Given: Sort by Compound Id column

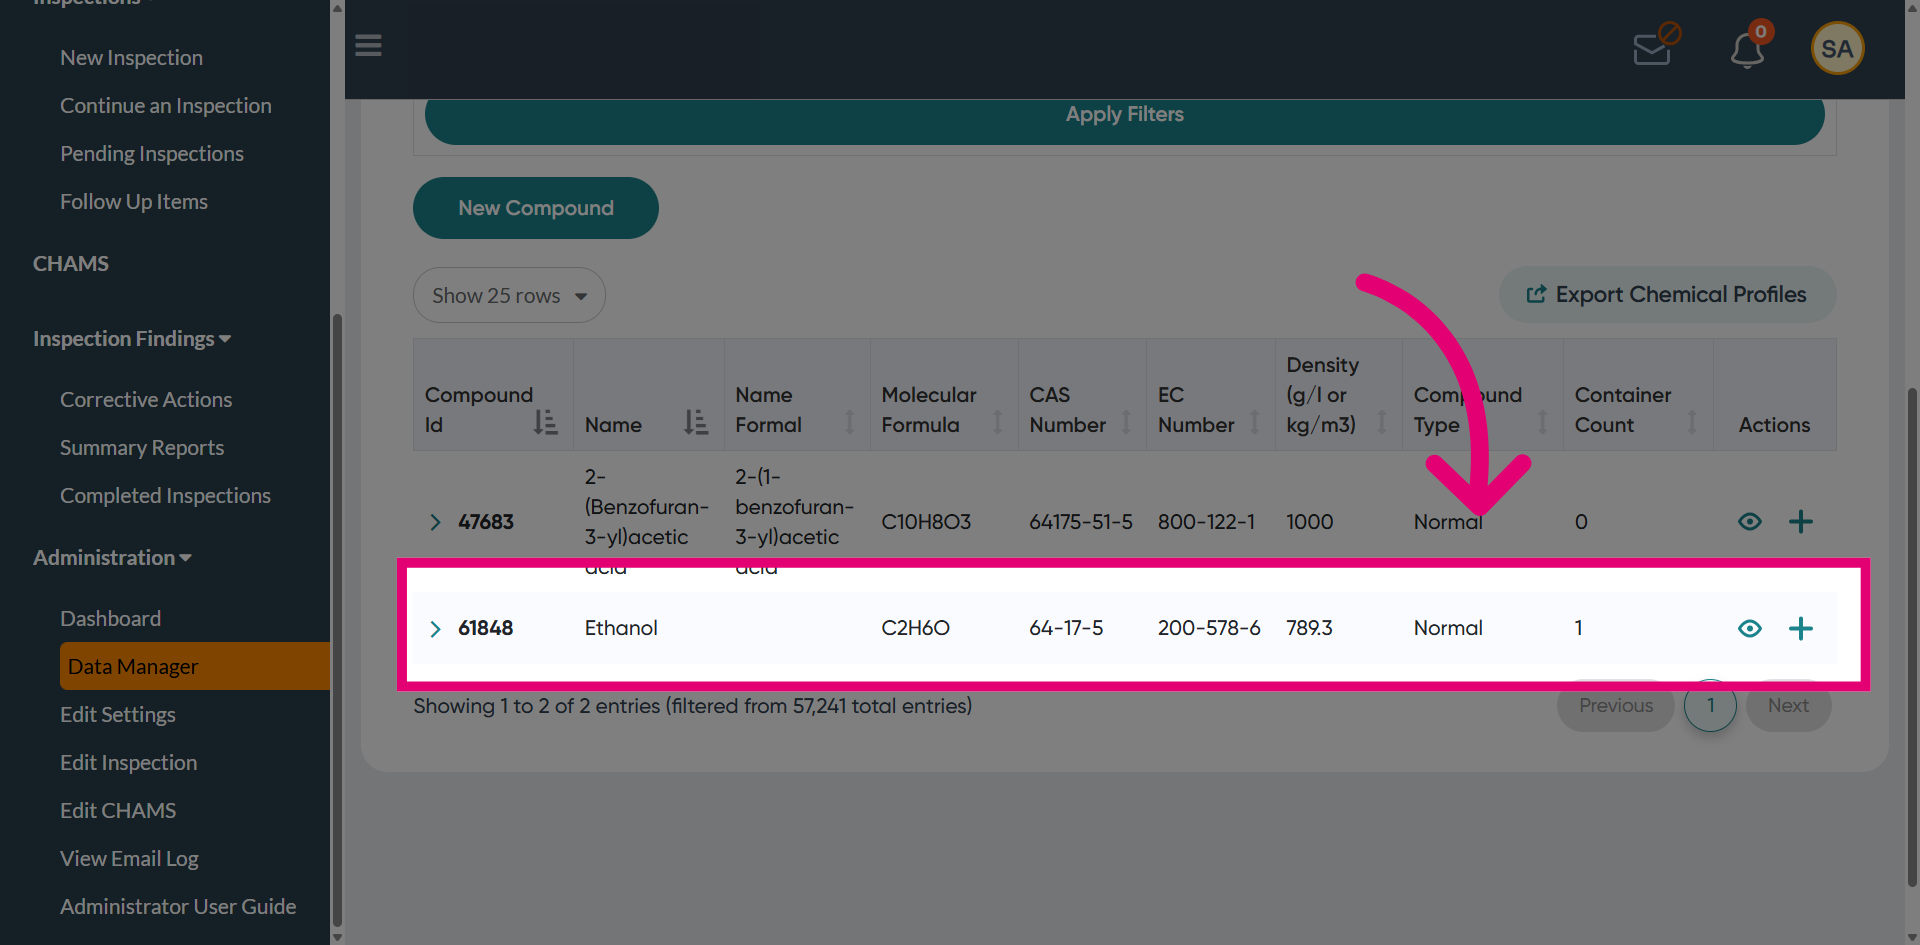Looking at the screenshot, I should 545,422.
